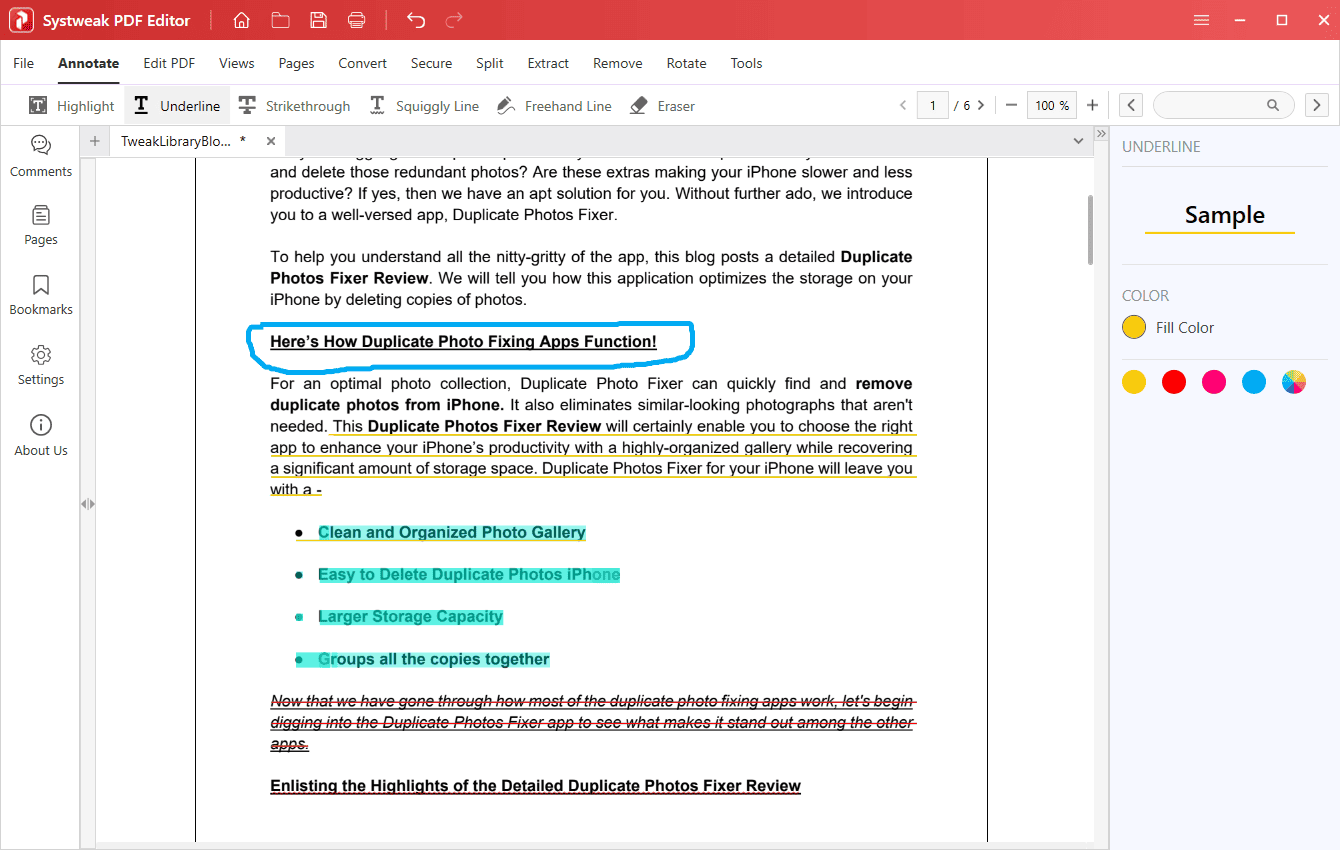Screen dimensions: 1340x850
Task: Open the Pages sidebar panel
Action: [41, 225]
